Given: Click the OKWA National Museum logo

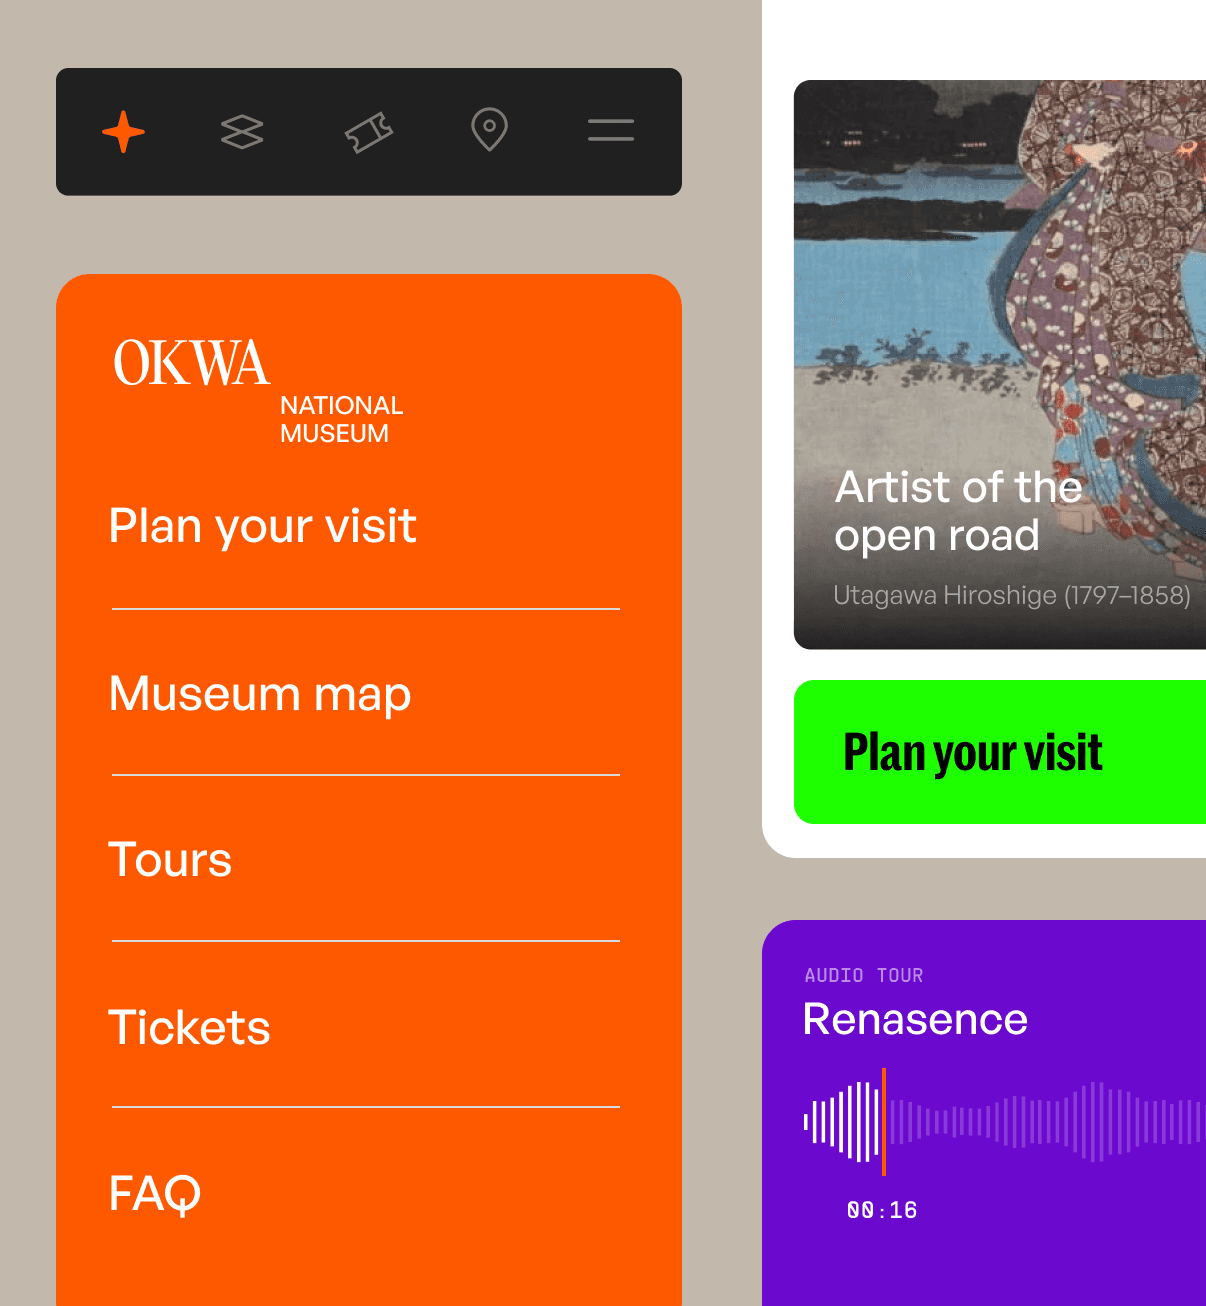Looking at the screenshot, I should click(258, 391).
